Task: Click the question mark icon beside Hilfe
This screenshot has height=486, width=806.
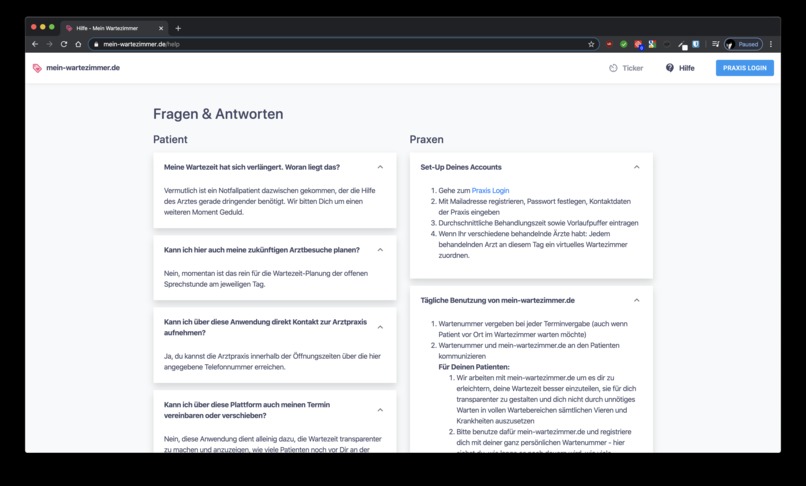Action: 670,68
